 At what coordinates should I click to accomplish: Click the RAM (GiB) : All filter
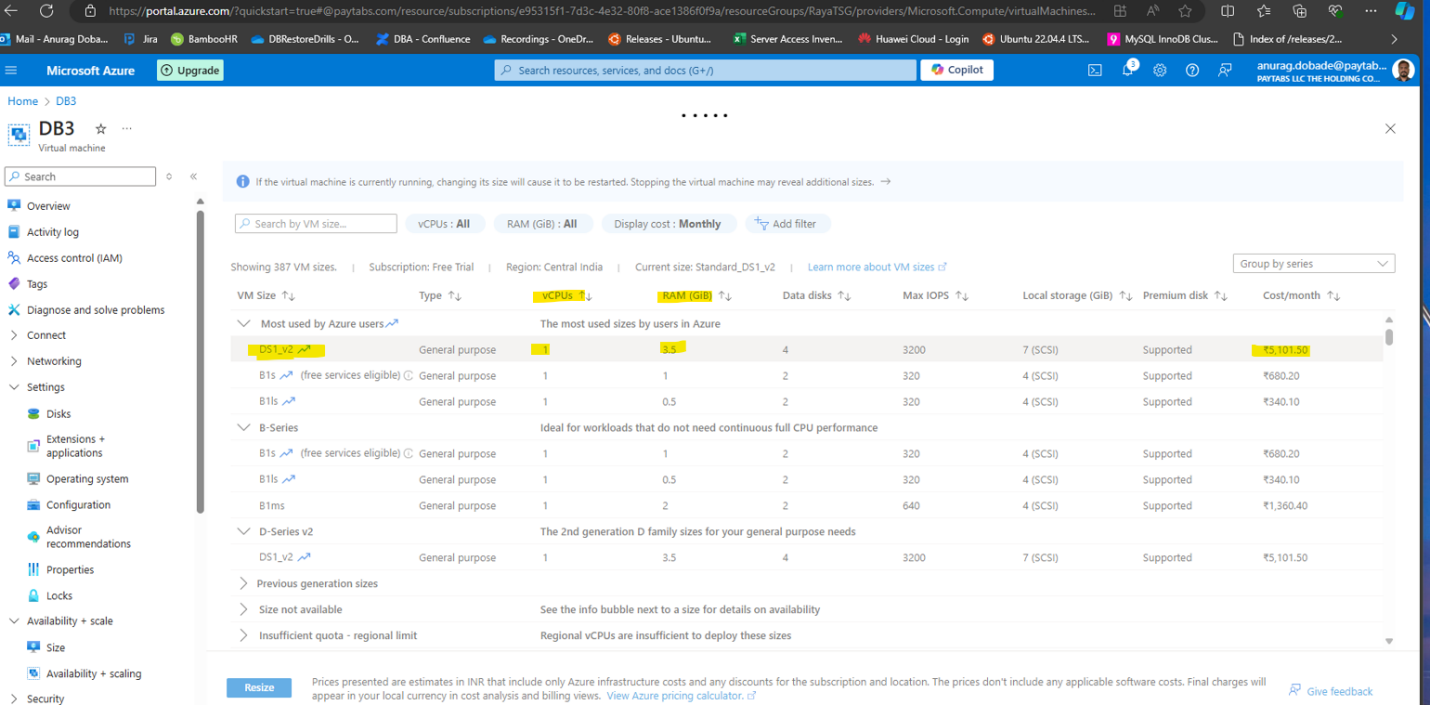(542, 224)
